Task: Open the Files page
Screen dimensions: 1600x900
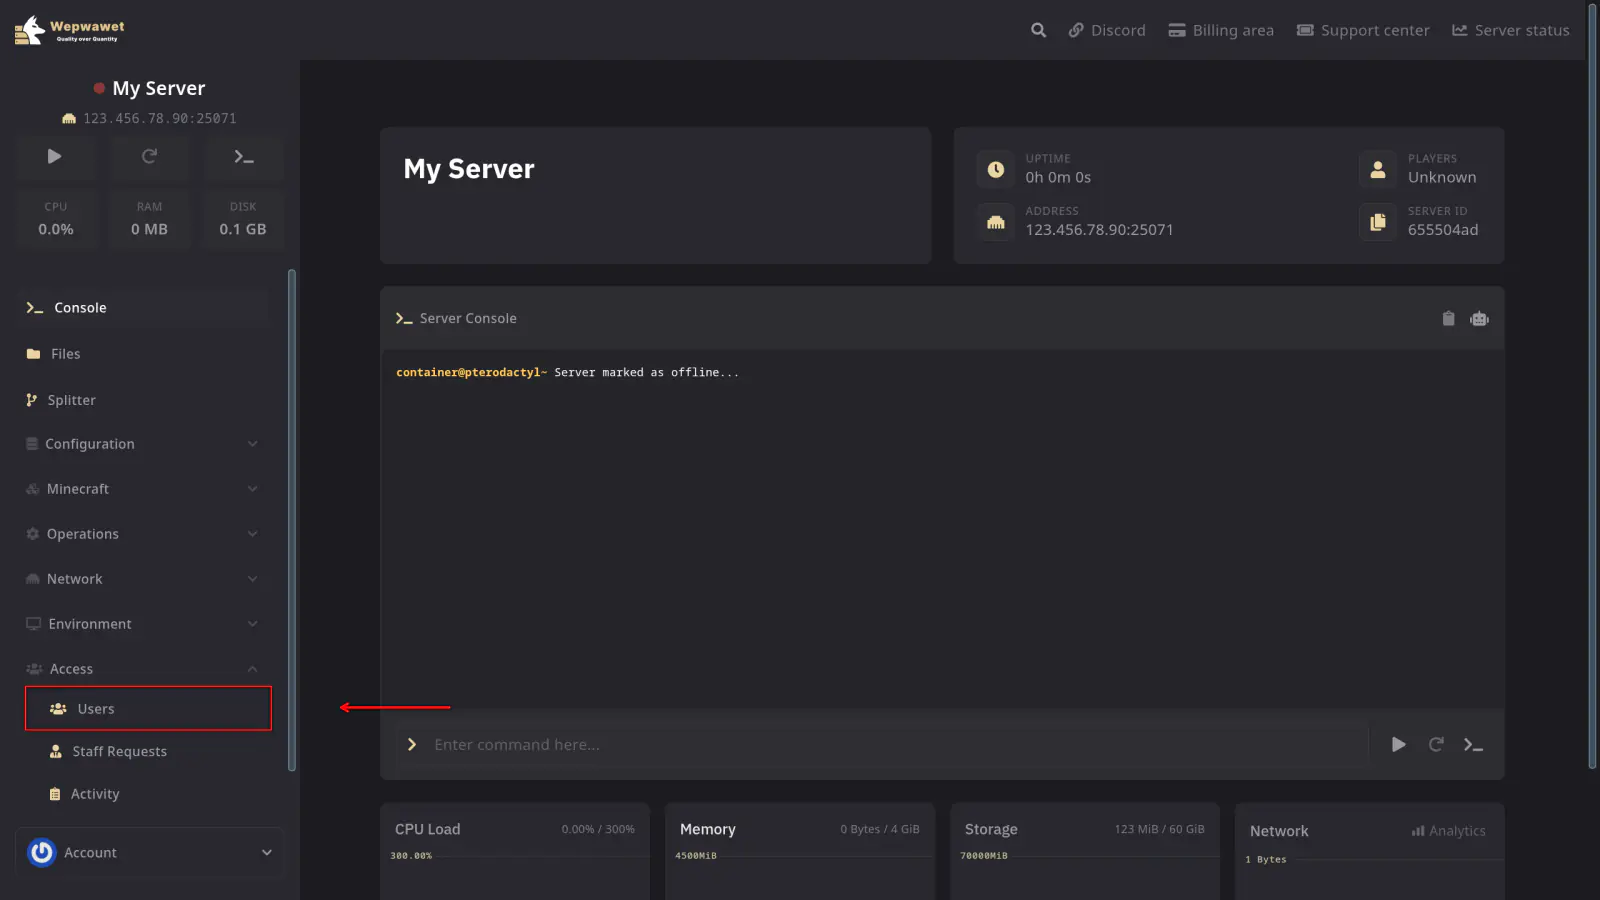Action: [66, 354]
